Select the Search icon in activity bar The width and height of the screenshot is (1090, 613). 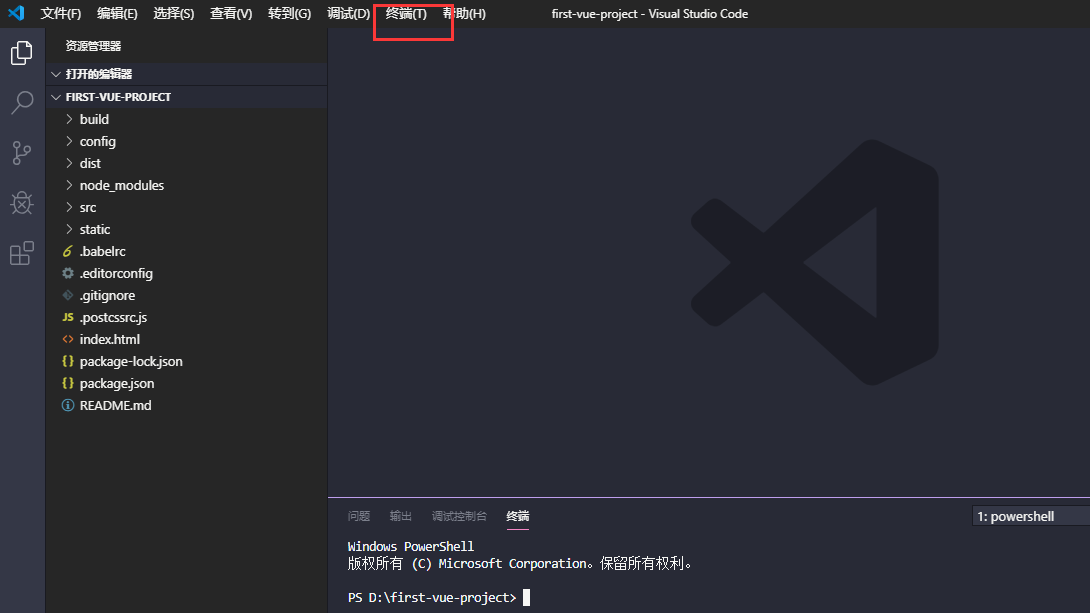pos(21,102)
